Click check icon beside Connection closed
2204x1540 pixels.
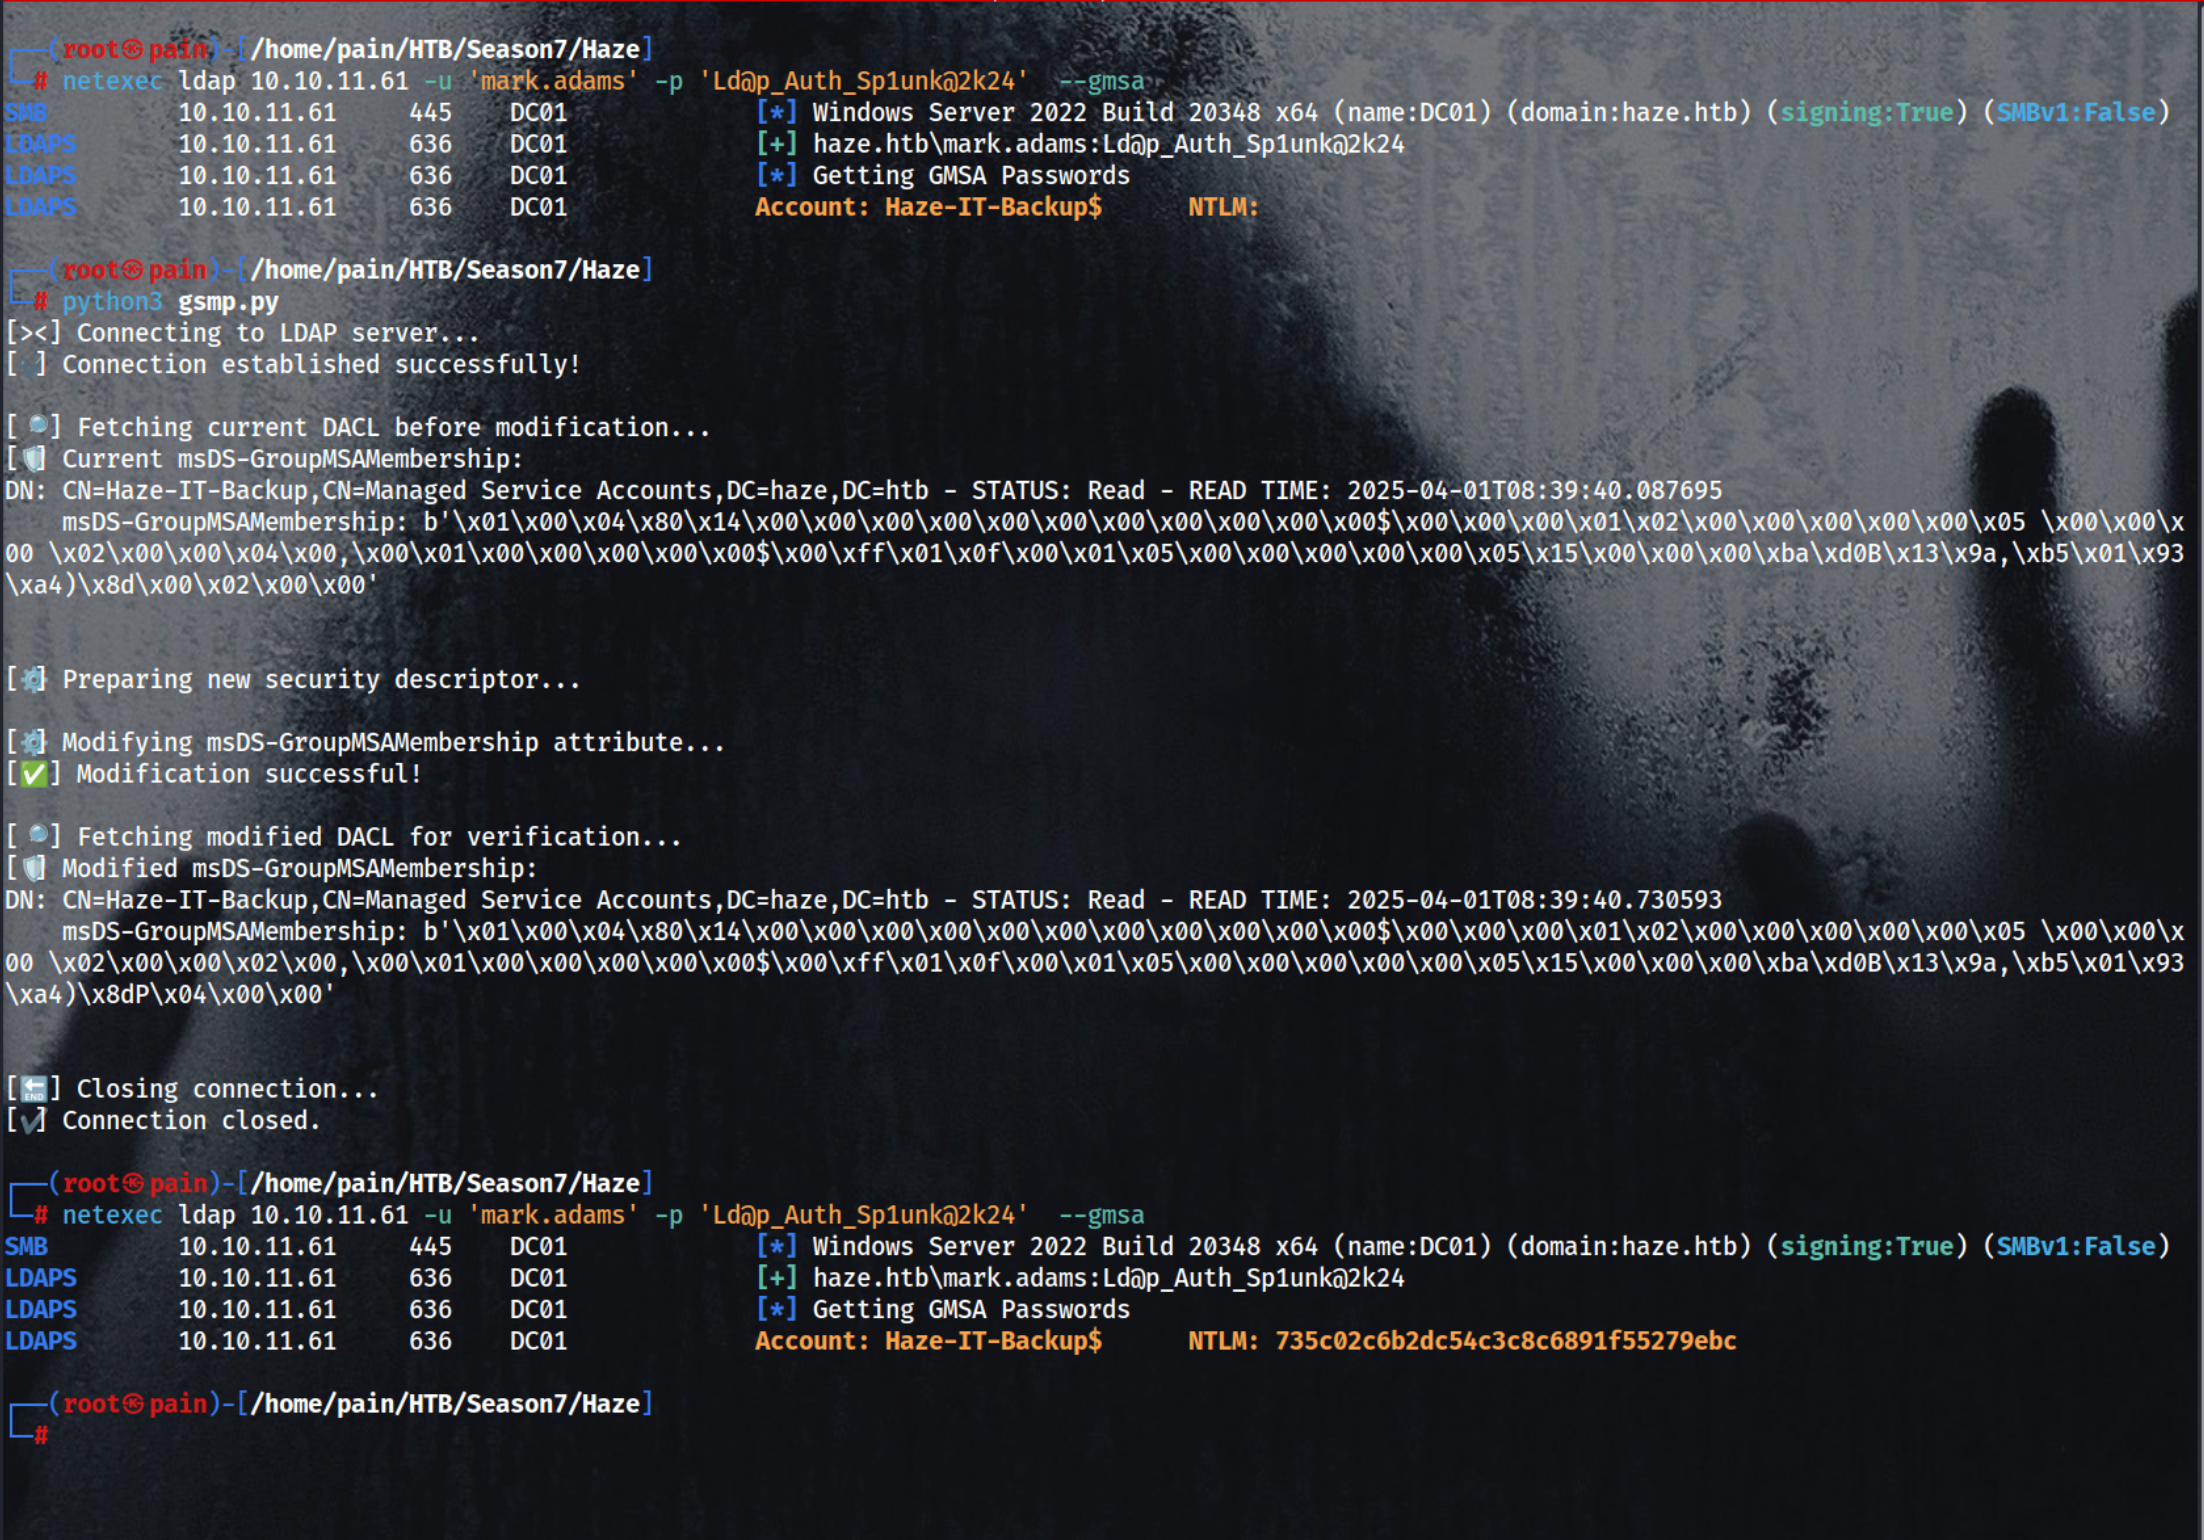[x=32, y=1120]
